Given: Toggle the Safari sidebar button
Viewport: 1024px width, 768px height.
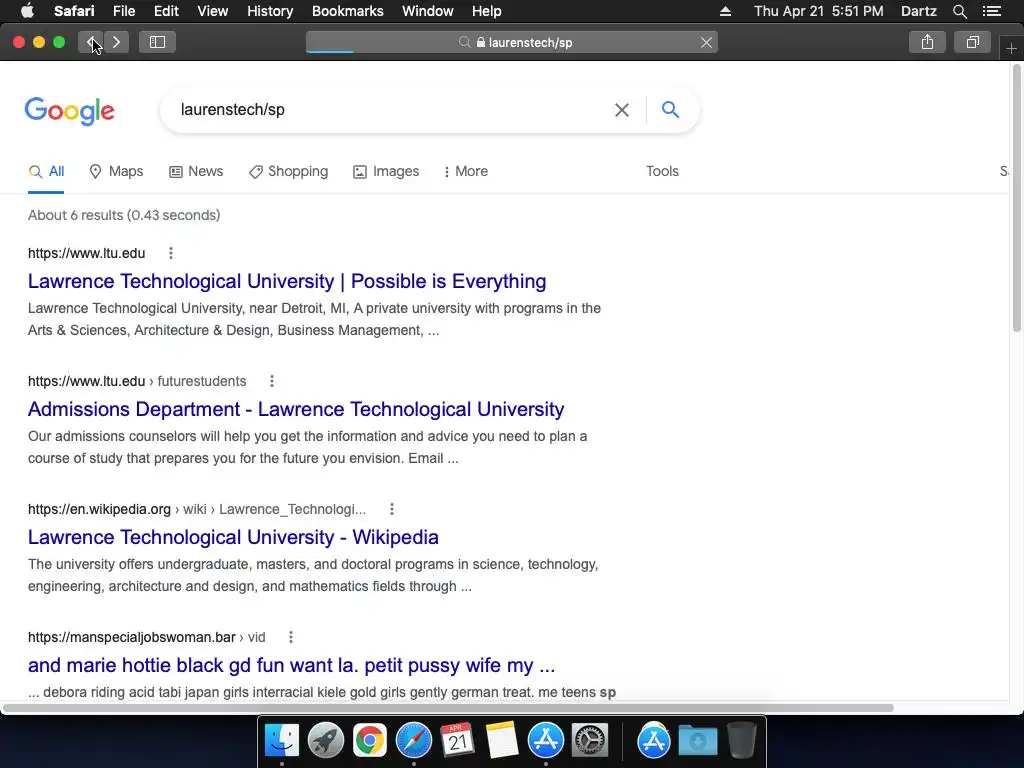Looking at the screenshot, I should tap(157, 42).
